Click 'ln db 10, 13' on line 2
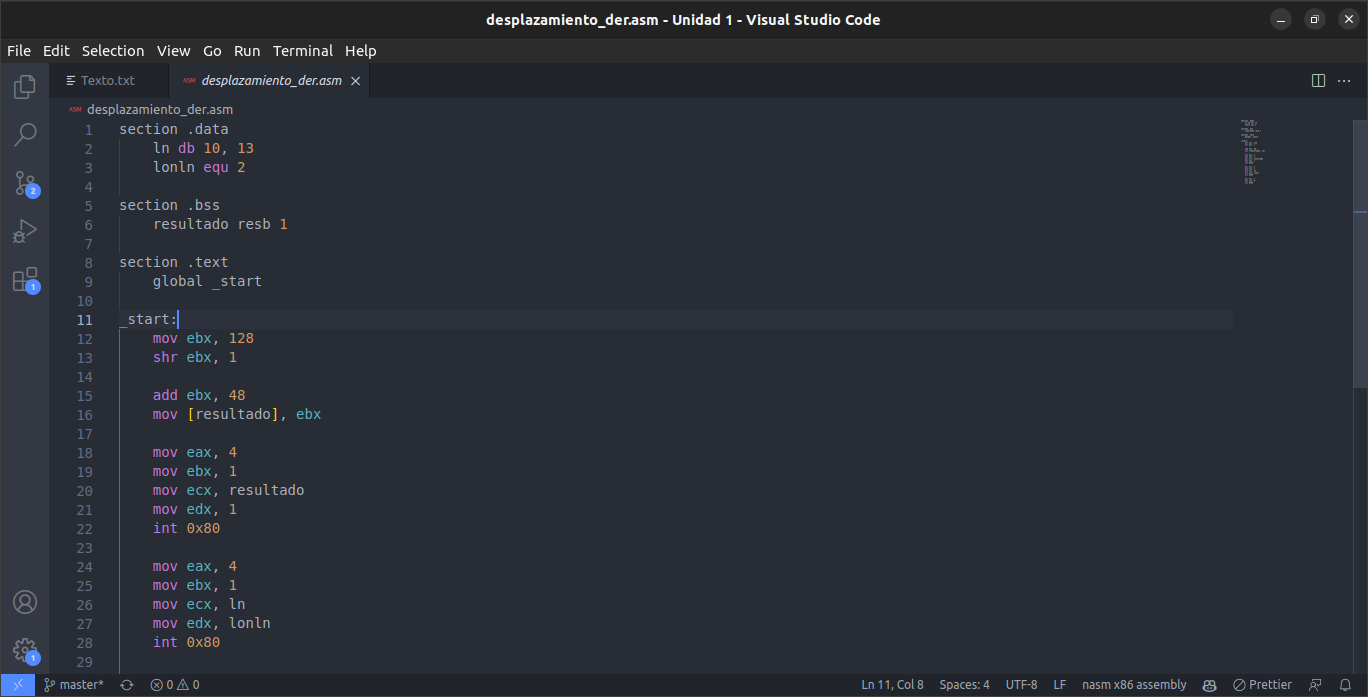The width and height of the screenshot is (1368, 697). pos(203,148)
